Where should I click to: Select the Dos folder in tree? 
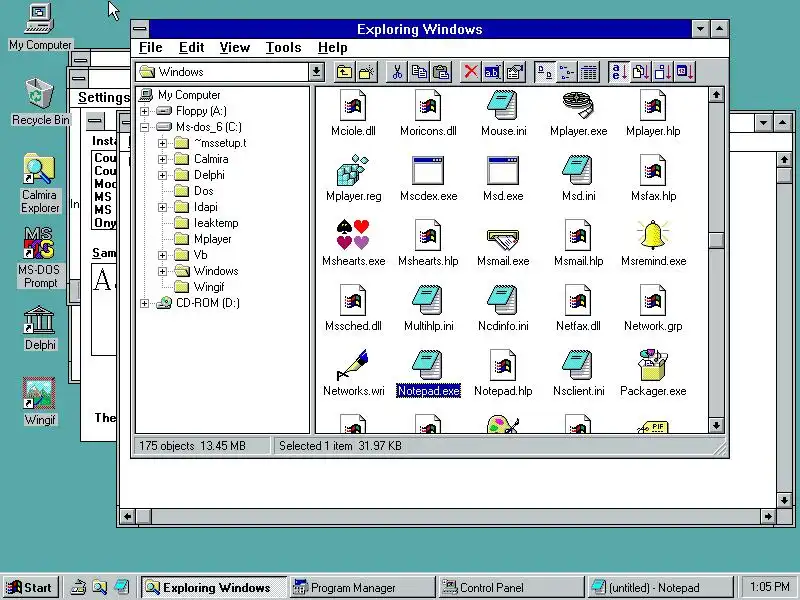point(204,191)
